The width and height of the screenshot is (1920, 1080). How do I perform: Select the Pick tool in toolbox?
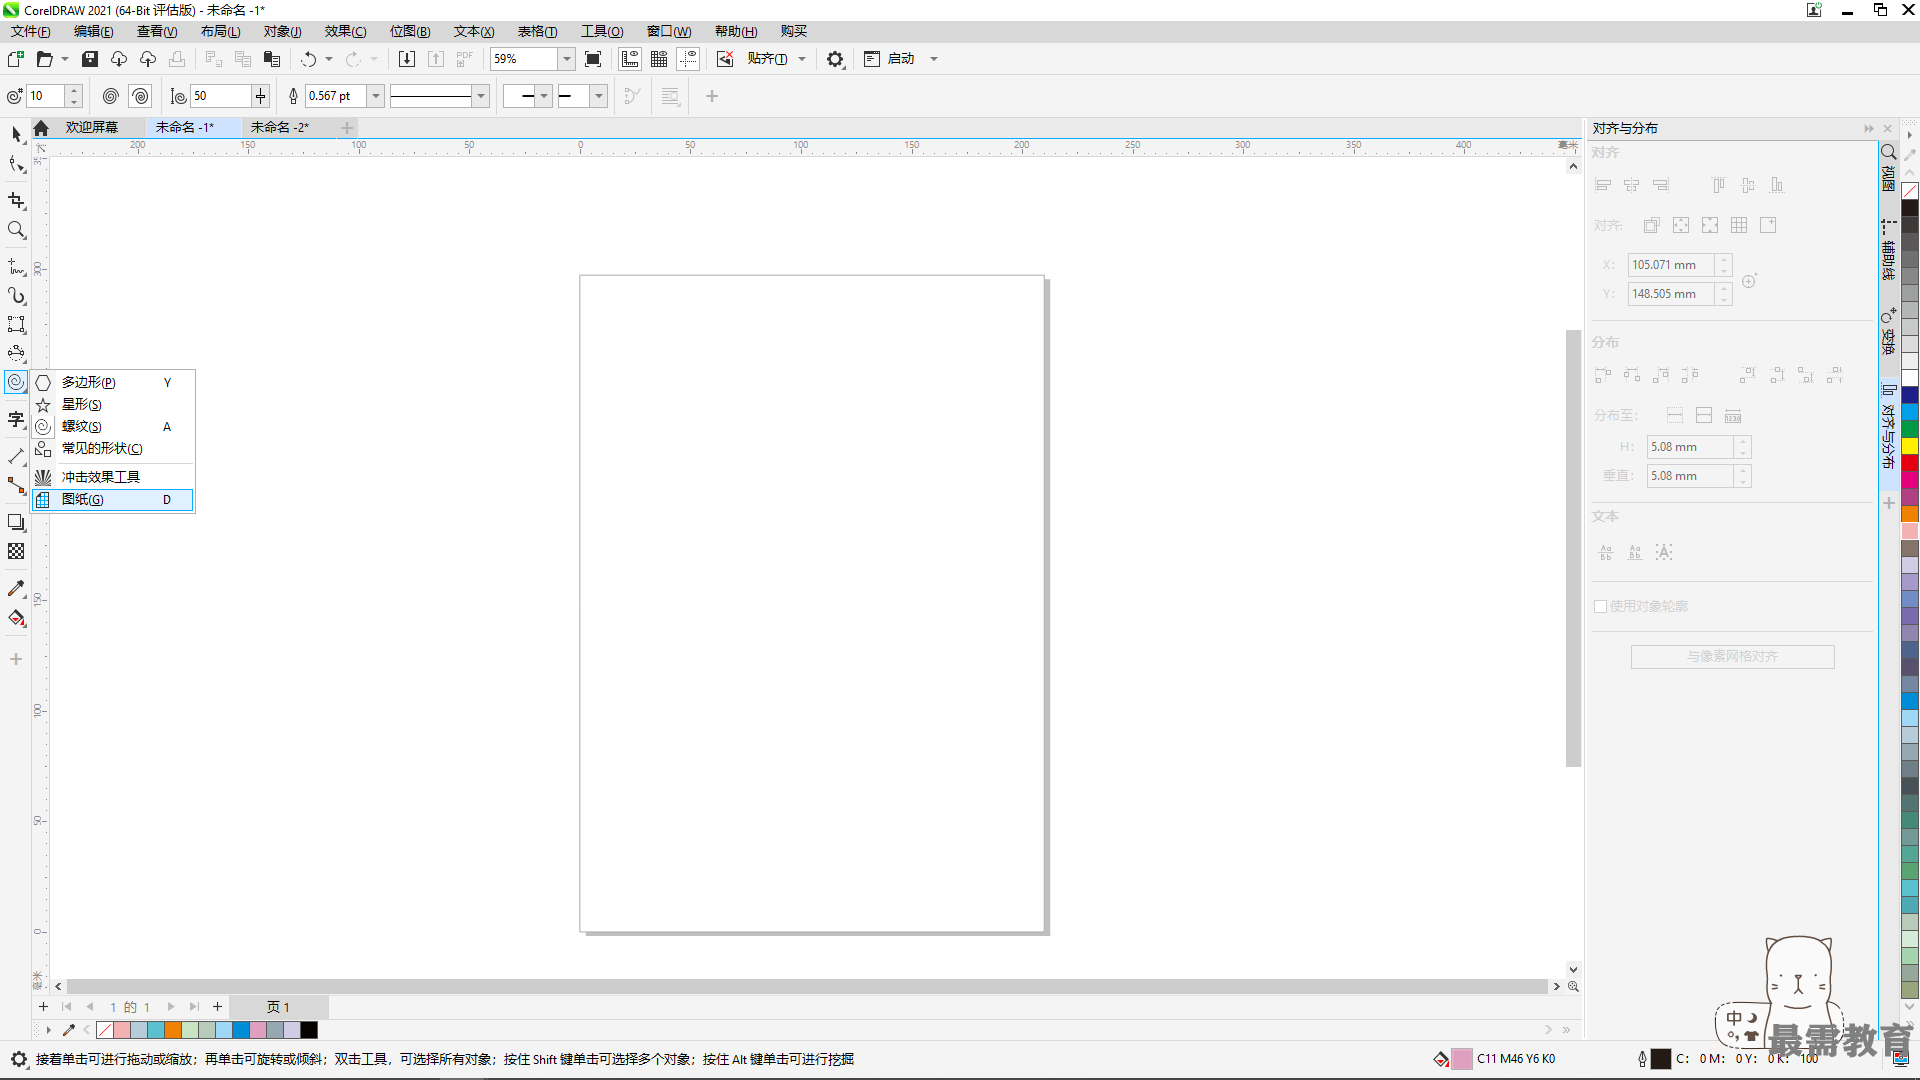[16, 134]
